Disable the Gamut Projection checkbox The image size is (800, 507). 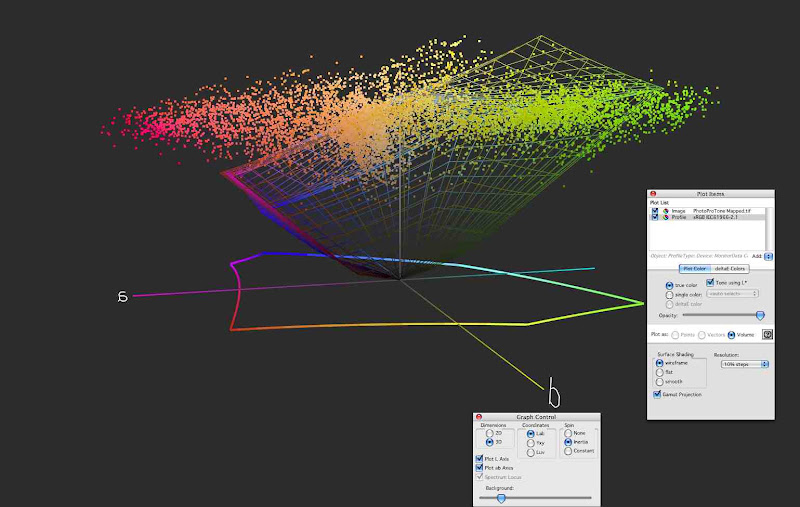pyautogui.click(x=657, y=394)
